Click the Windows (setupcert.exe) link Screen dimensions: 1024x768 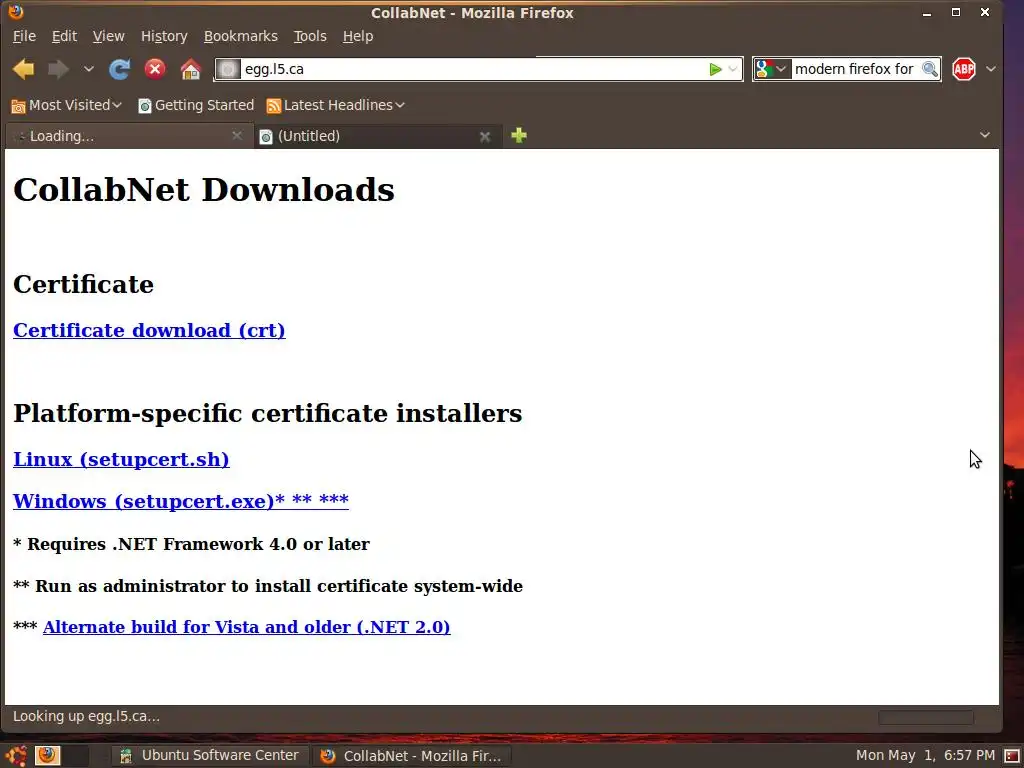(x=181, y=501)
